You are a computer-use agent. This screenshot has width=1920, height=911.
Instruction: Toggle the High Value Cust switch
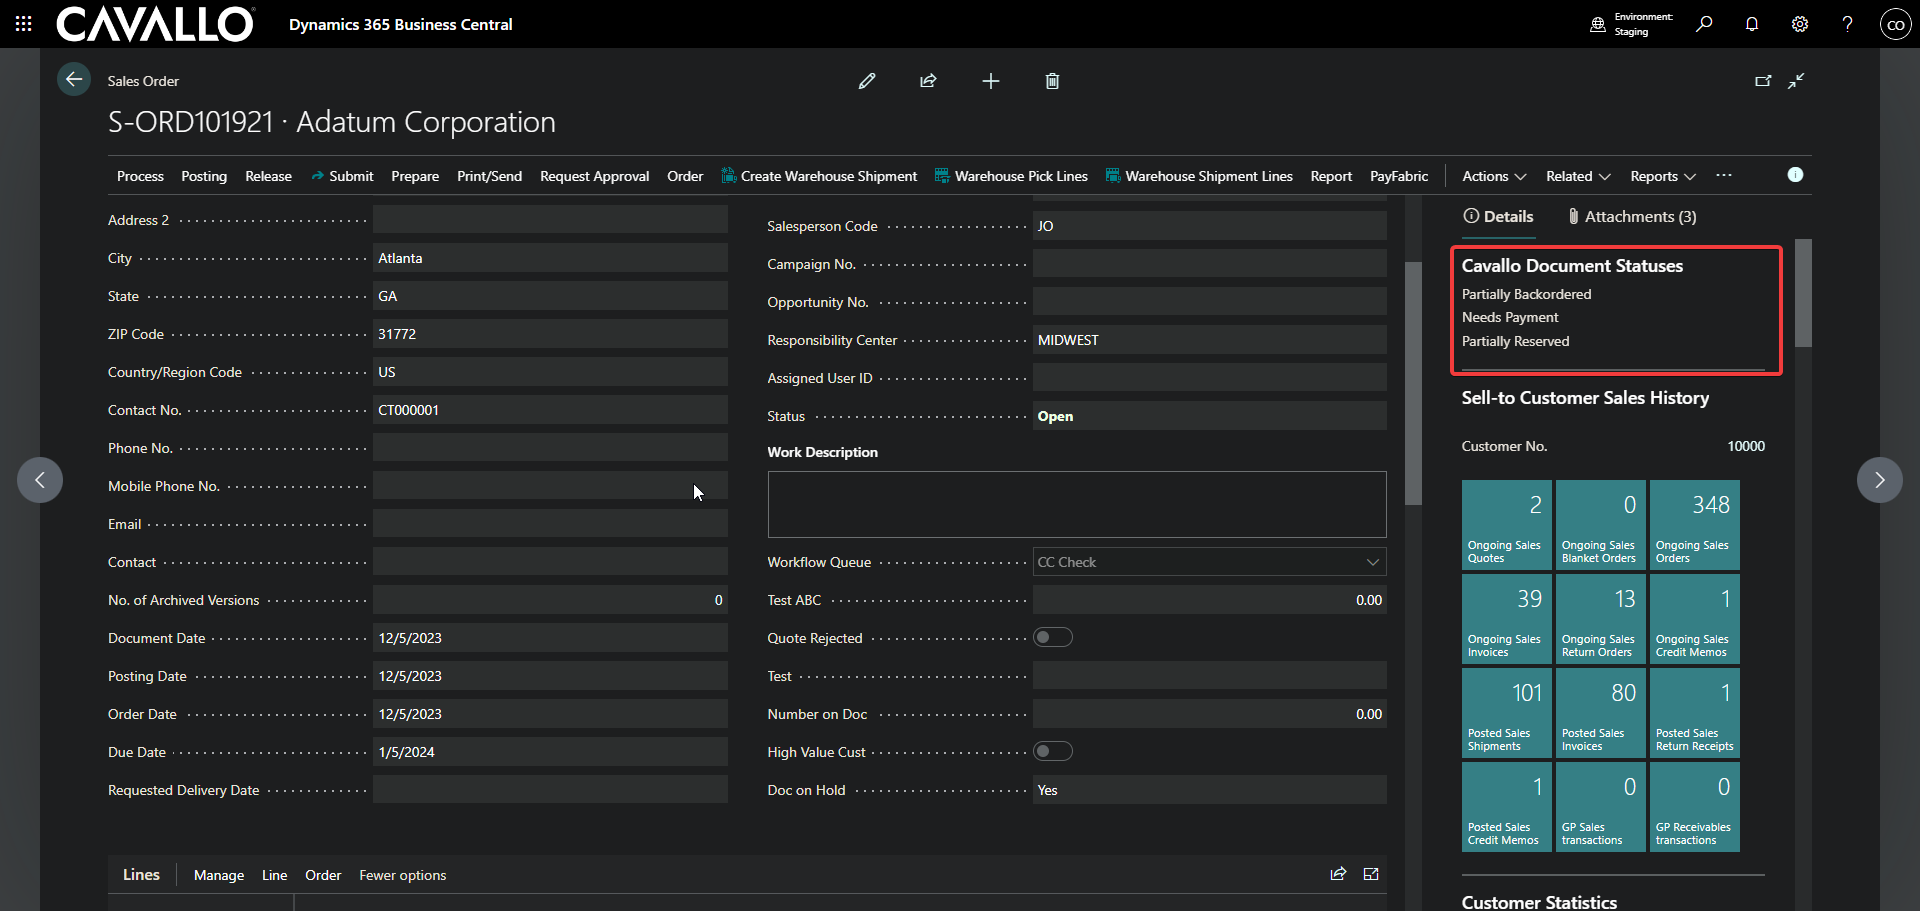pos(1052,752)
